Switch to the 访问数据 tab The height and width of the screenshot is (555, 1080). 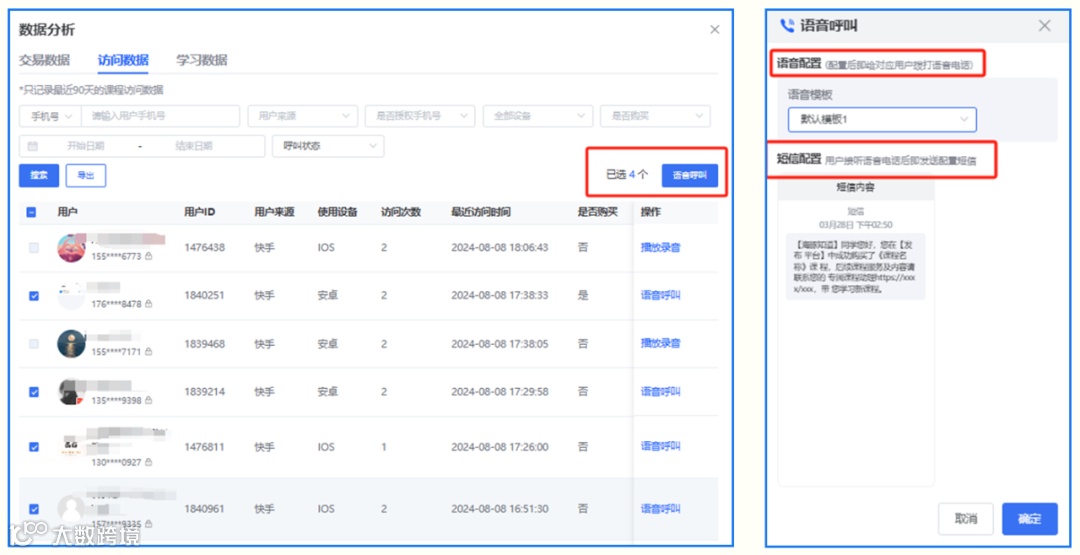click(123, 61)
